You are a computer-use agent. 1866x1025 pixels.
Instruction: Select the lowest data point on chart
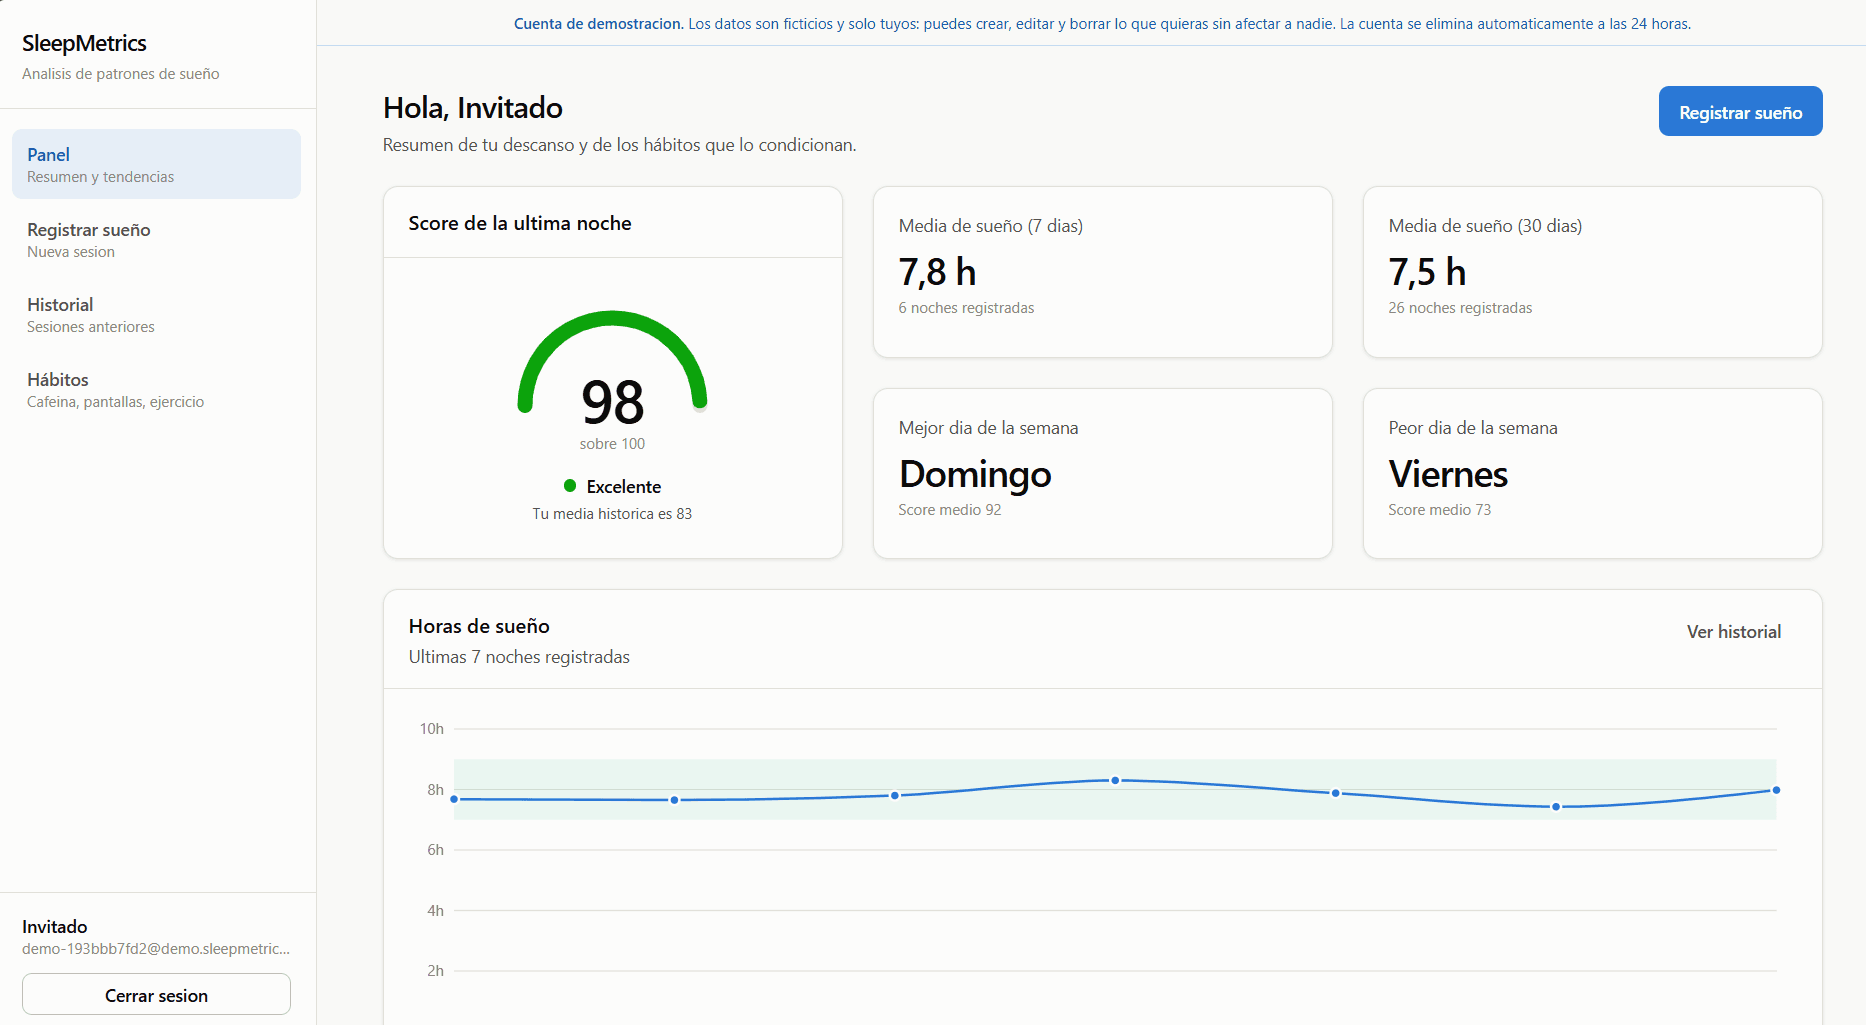(1556, 806)
